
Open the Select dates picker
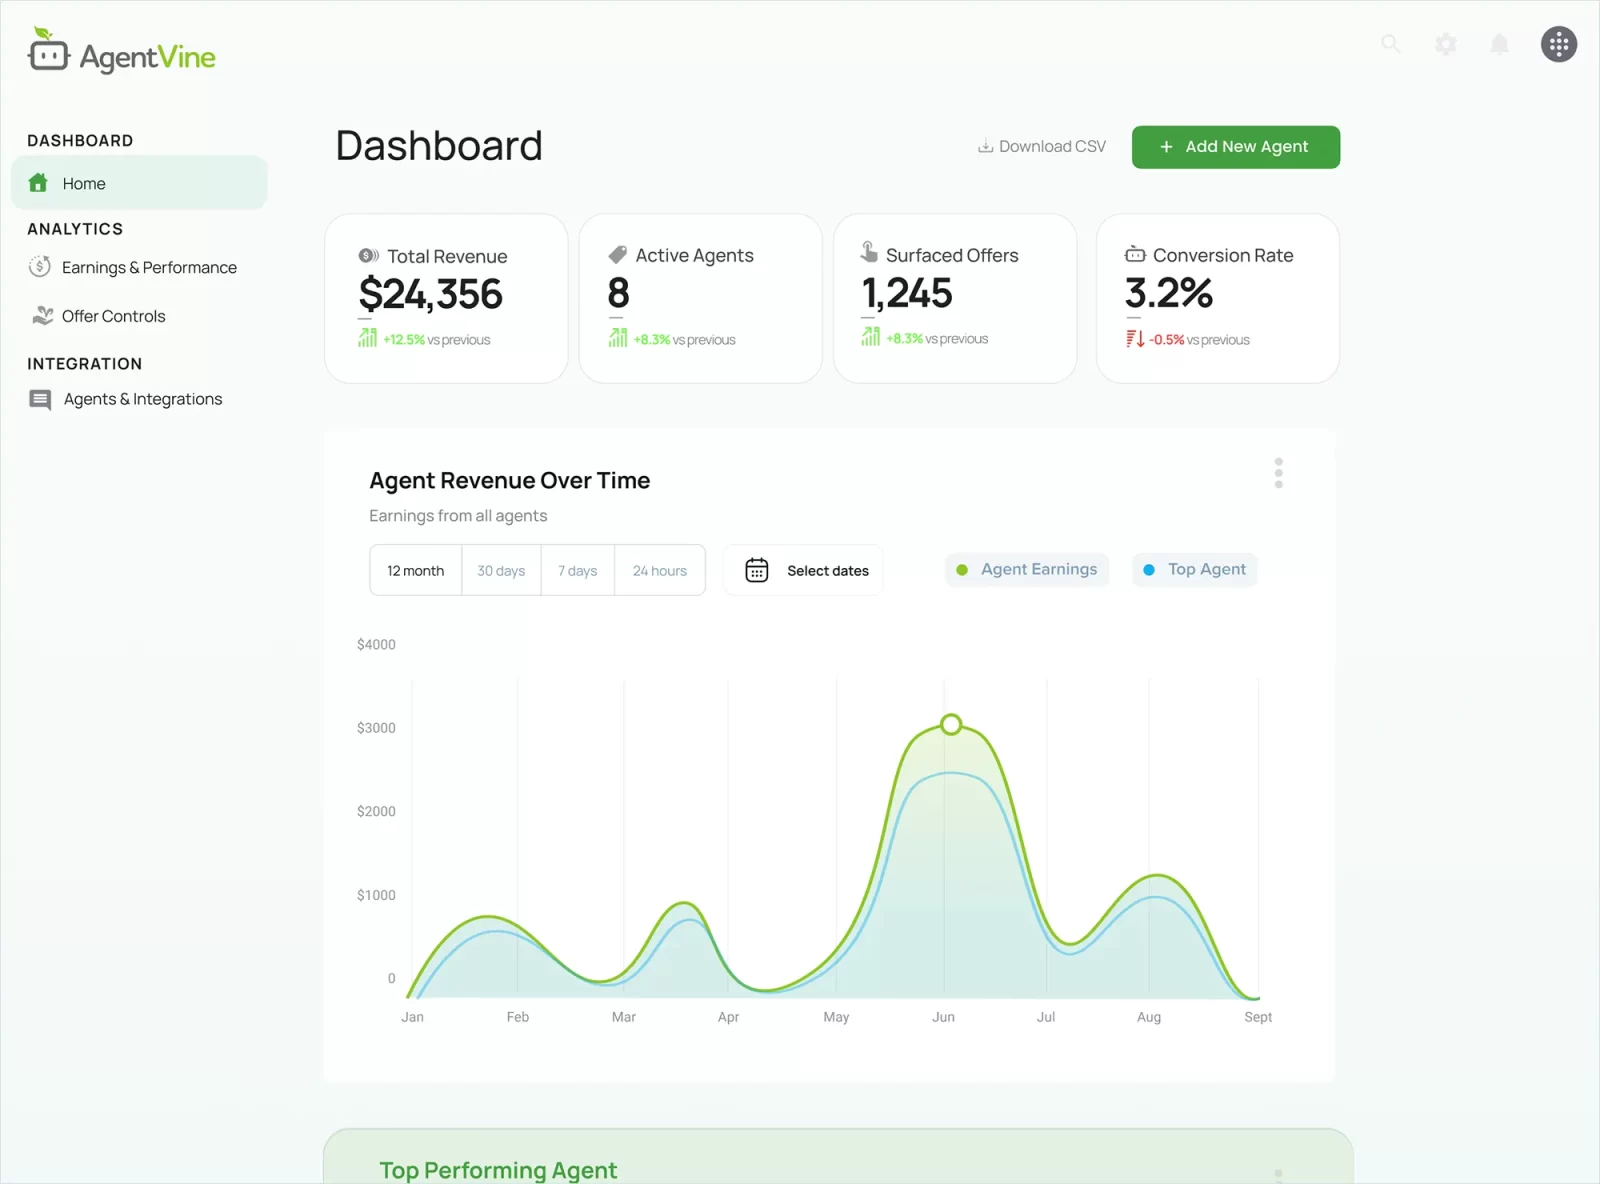point(805,571)
